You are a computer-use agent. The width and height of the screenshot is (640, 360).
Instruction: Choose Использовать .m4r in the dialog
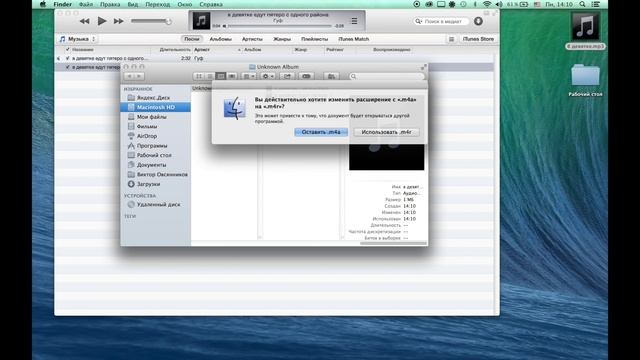pos(386,132)
